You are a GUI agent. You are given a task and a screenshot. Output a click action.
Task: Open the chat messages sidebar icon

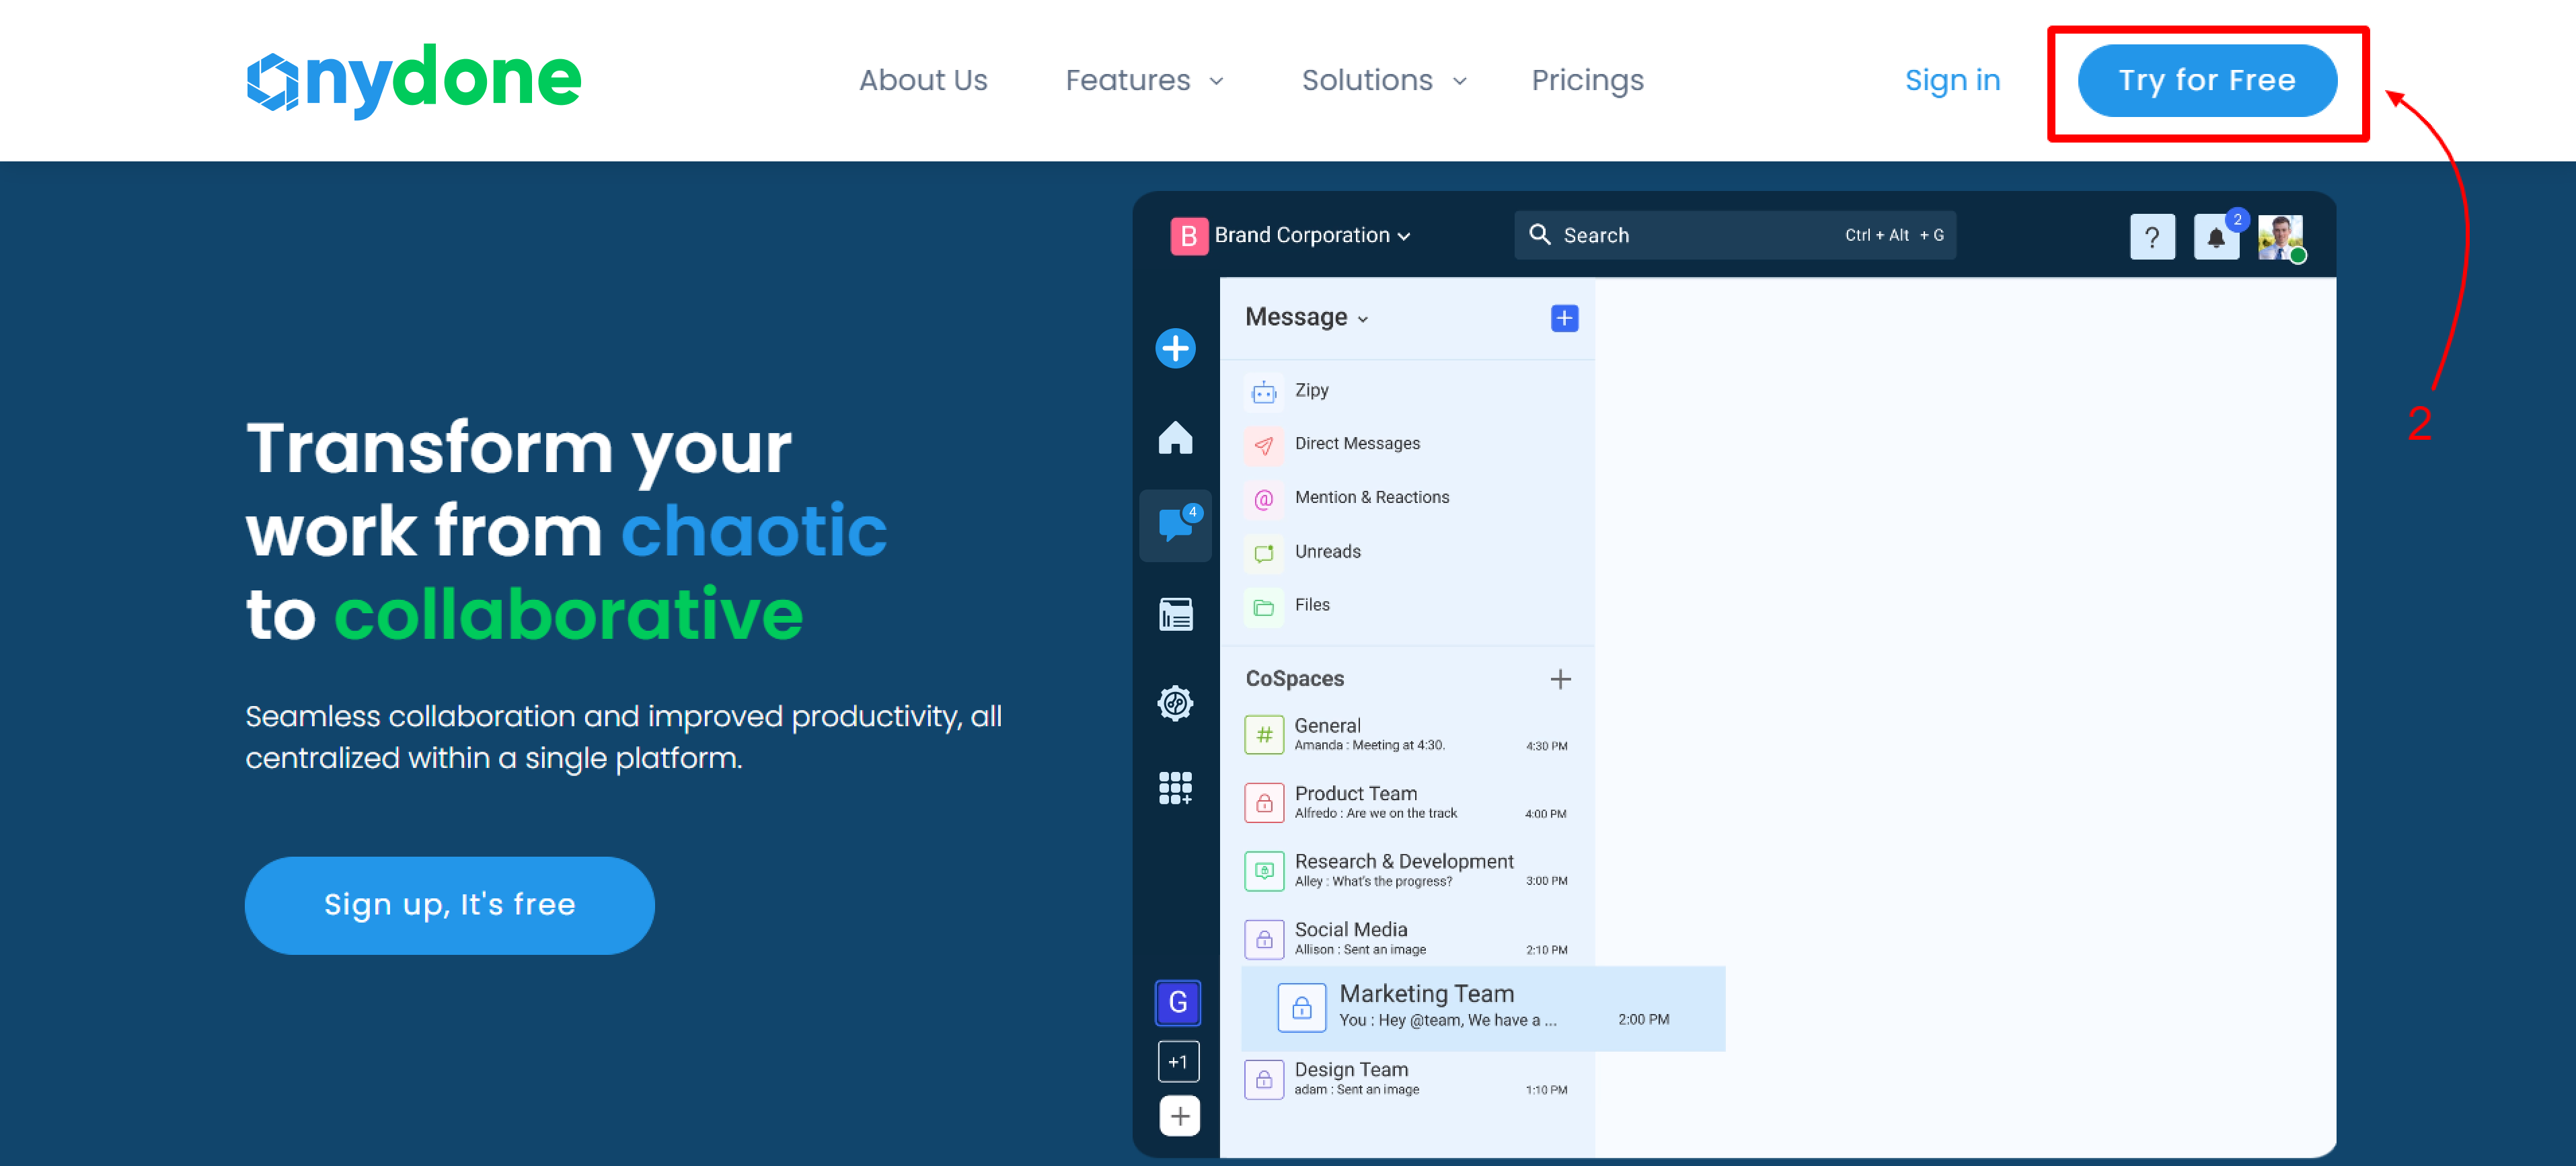[1175, 525]
